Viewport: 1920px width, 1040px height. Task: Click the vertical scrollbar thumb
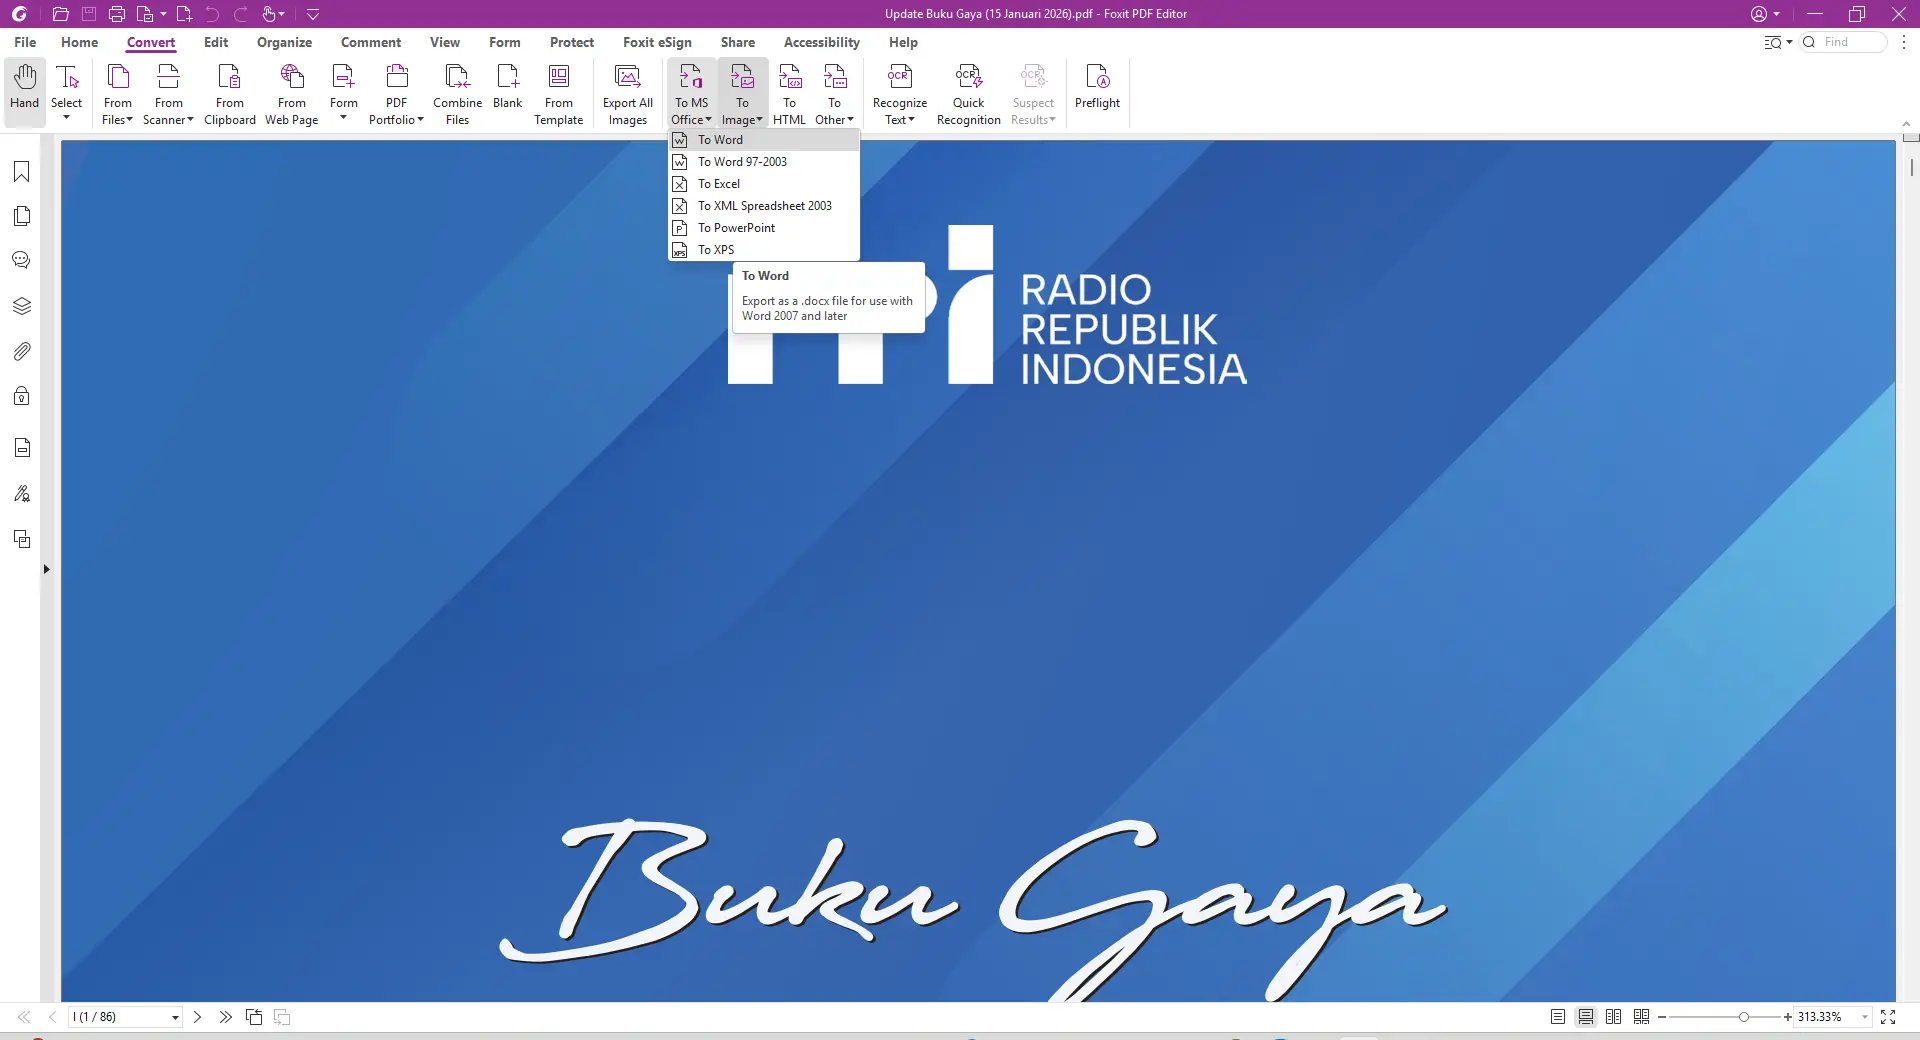(x=1912, y=168)
